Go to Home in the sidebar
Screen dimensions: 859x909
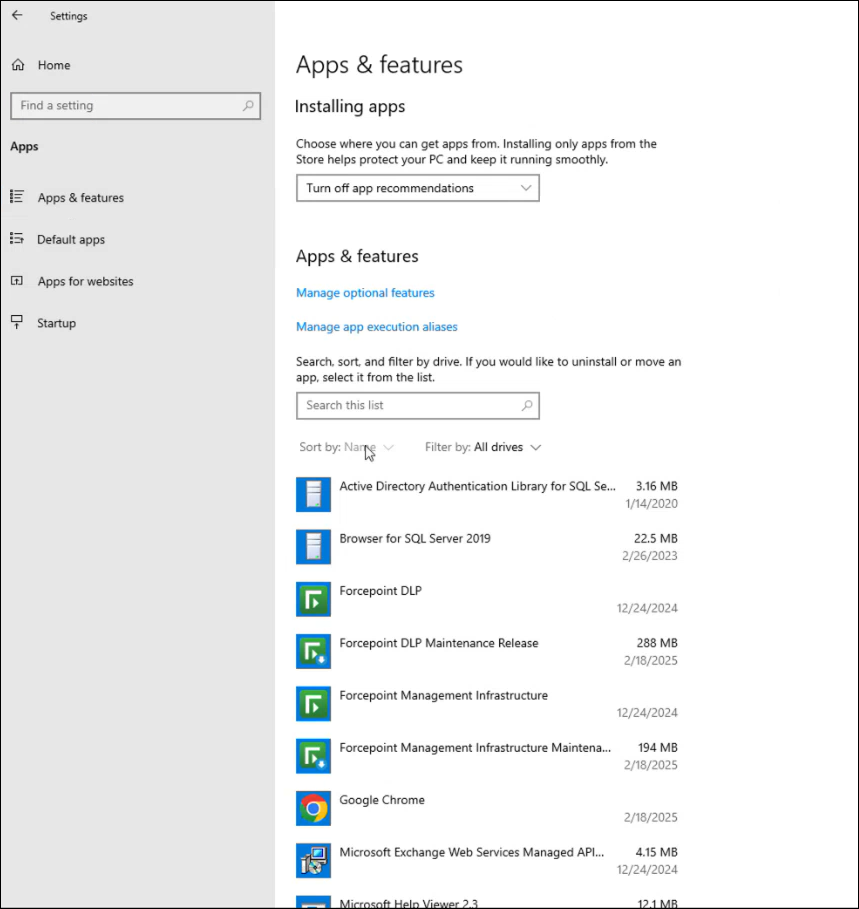click(53, 65)
